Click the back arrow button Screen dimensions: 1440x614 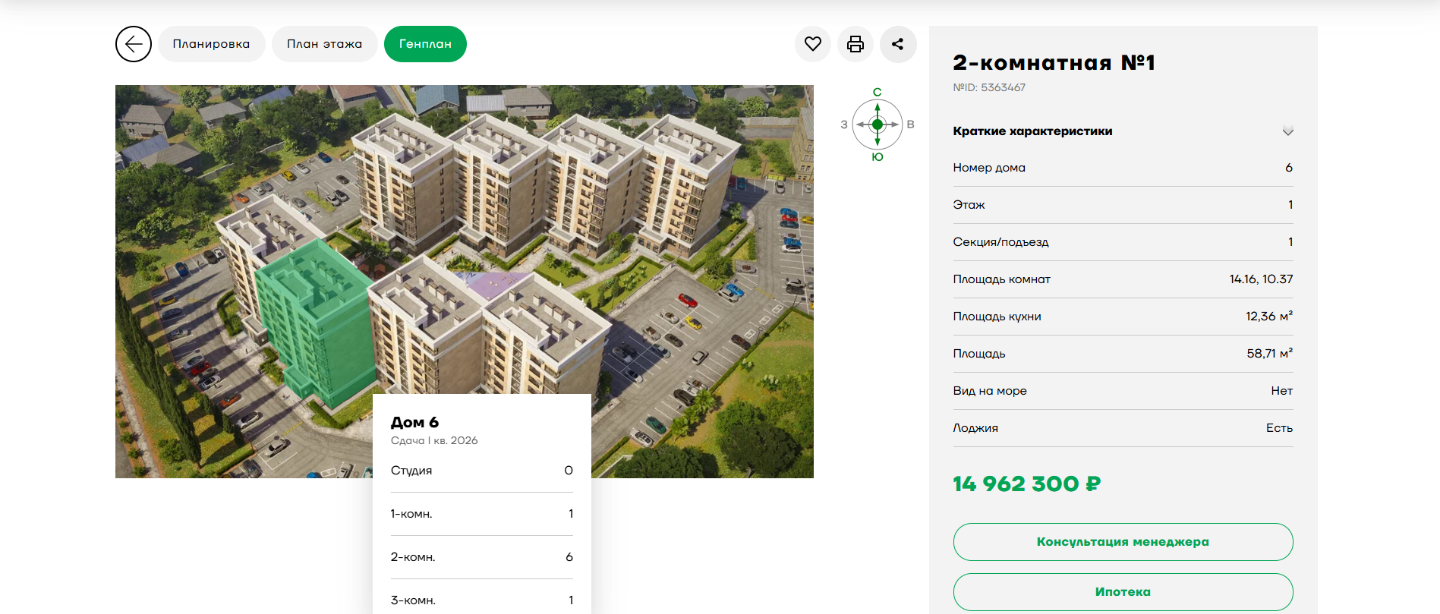pos(133,44)
